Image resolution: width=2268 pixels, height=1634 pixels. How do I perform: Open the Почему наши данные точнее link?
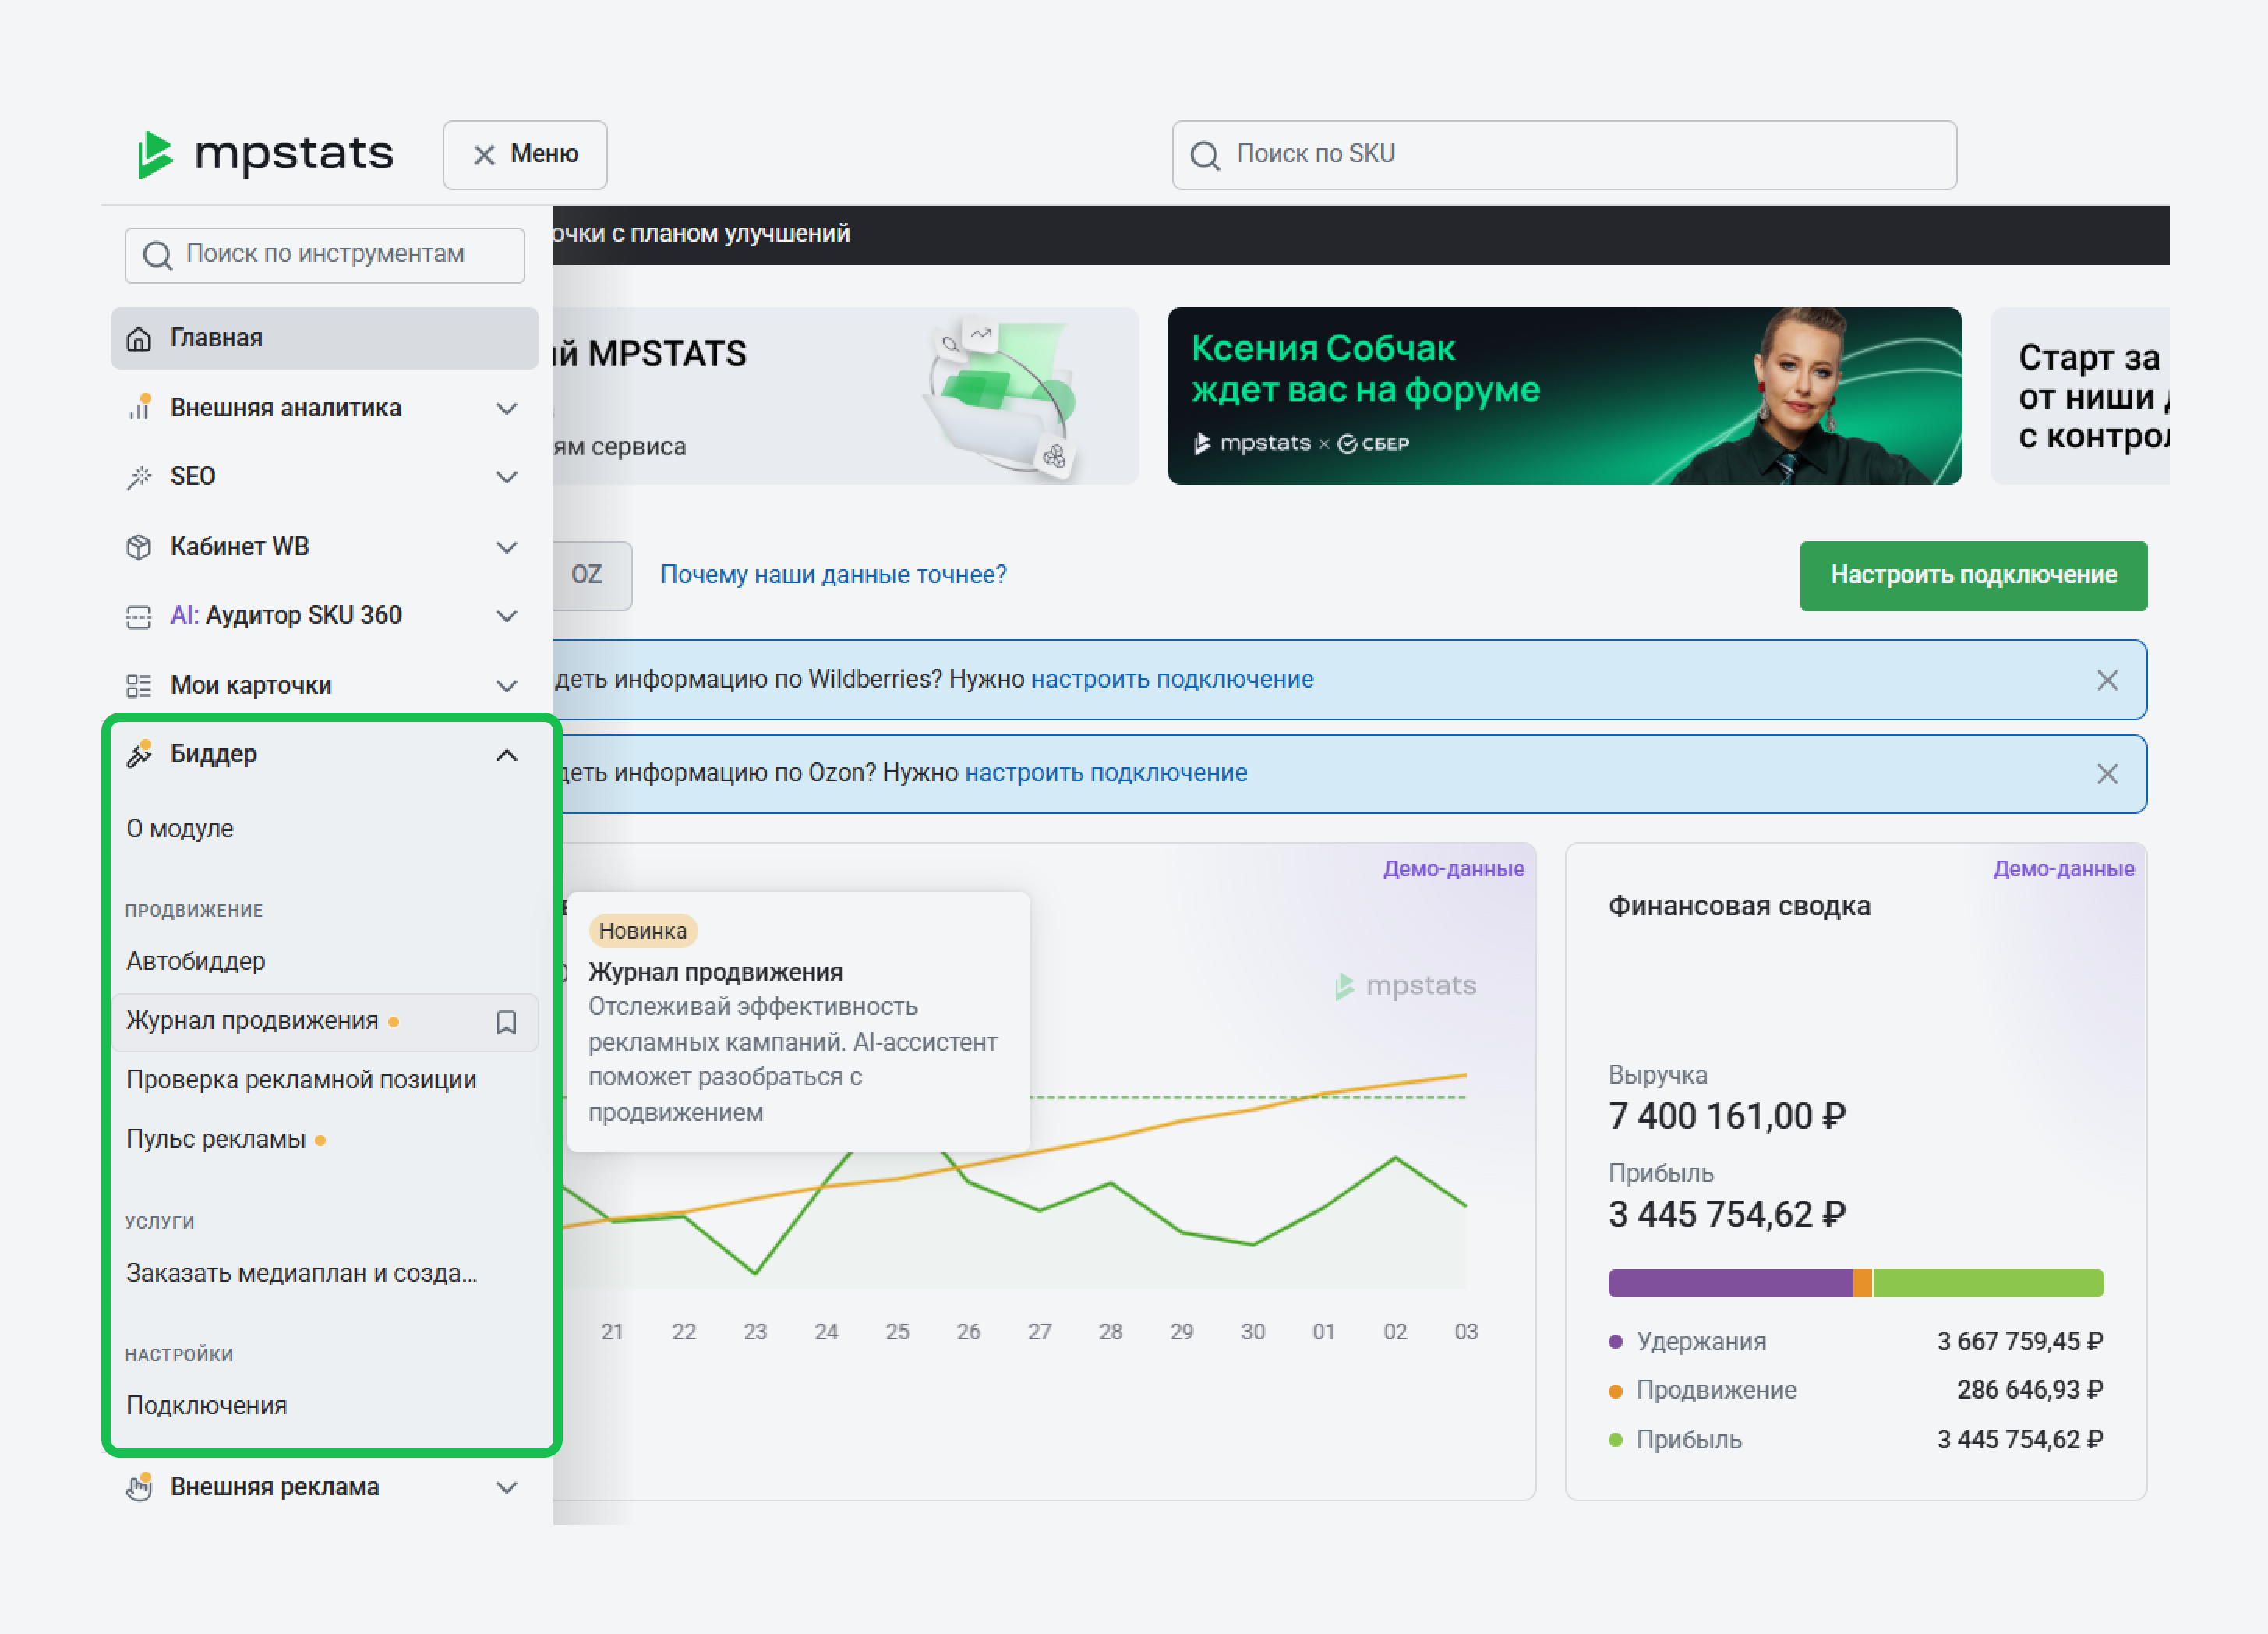(x=833, y=575)
